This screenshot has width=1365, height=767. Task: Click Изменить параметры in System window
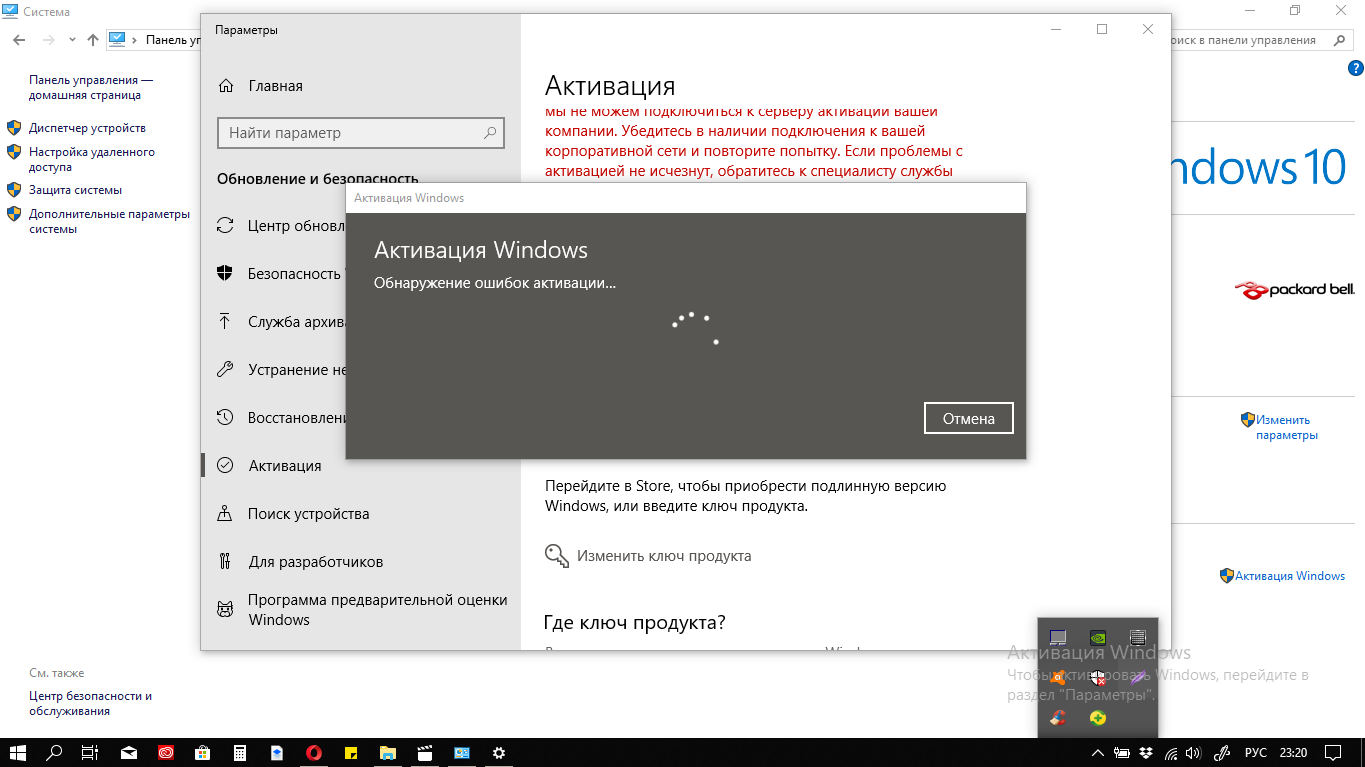[1287, 428]
